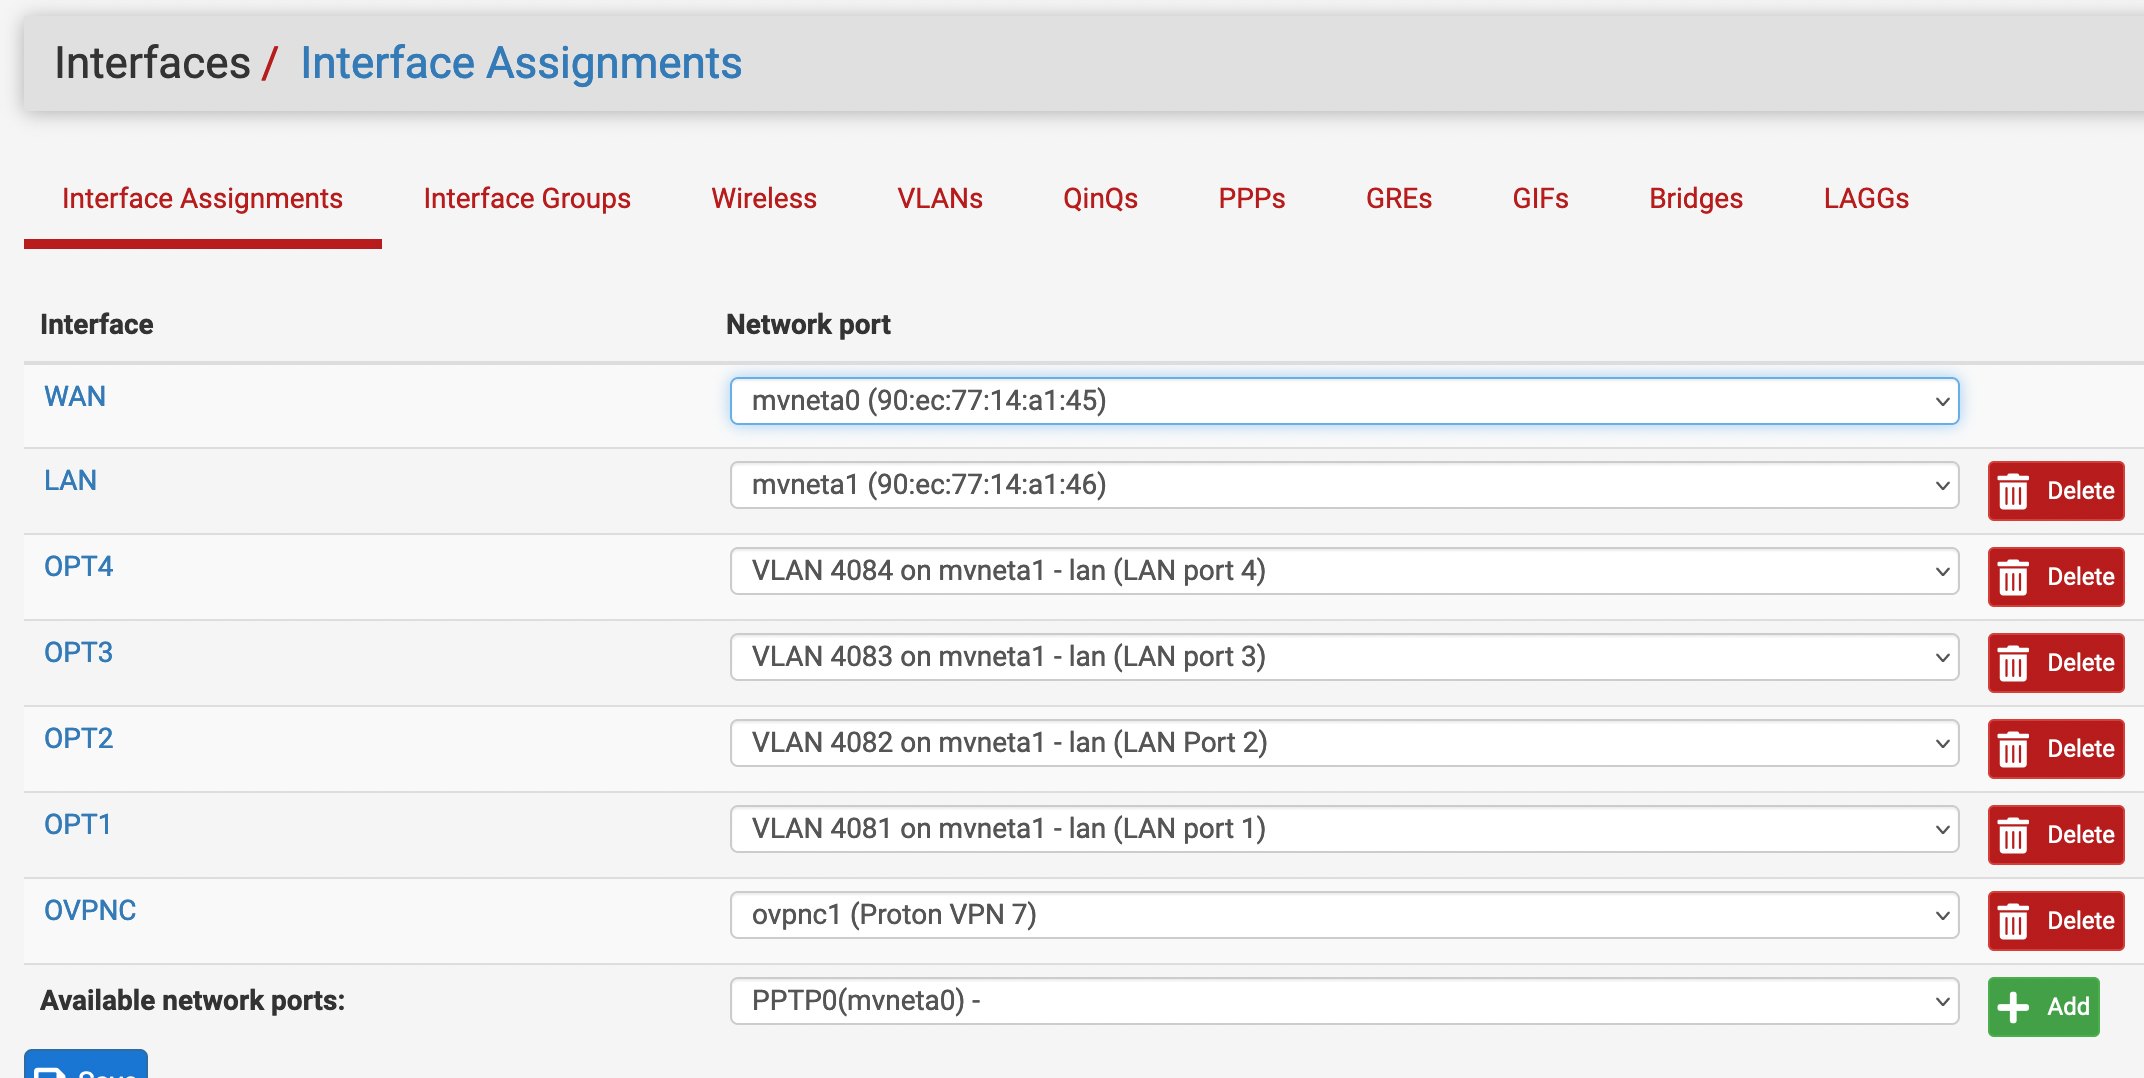The image size is (2144, 1078).
Task: Open the LAN network port dropdown
Action: tap(1343, 485)
